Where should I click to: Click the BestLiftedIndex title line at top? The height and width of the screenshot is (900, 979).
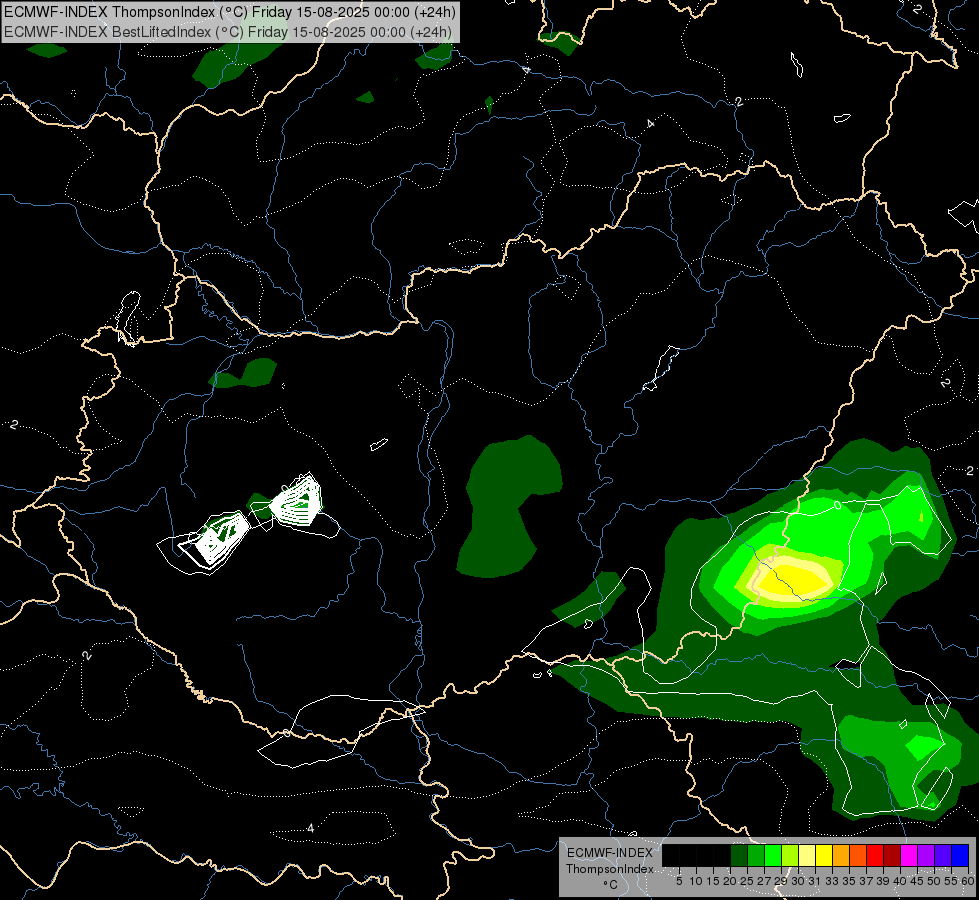click(x=227, y=32)
